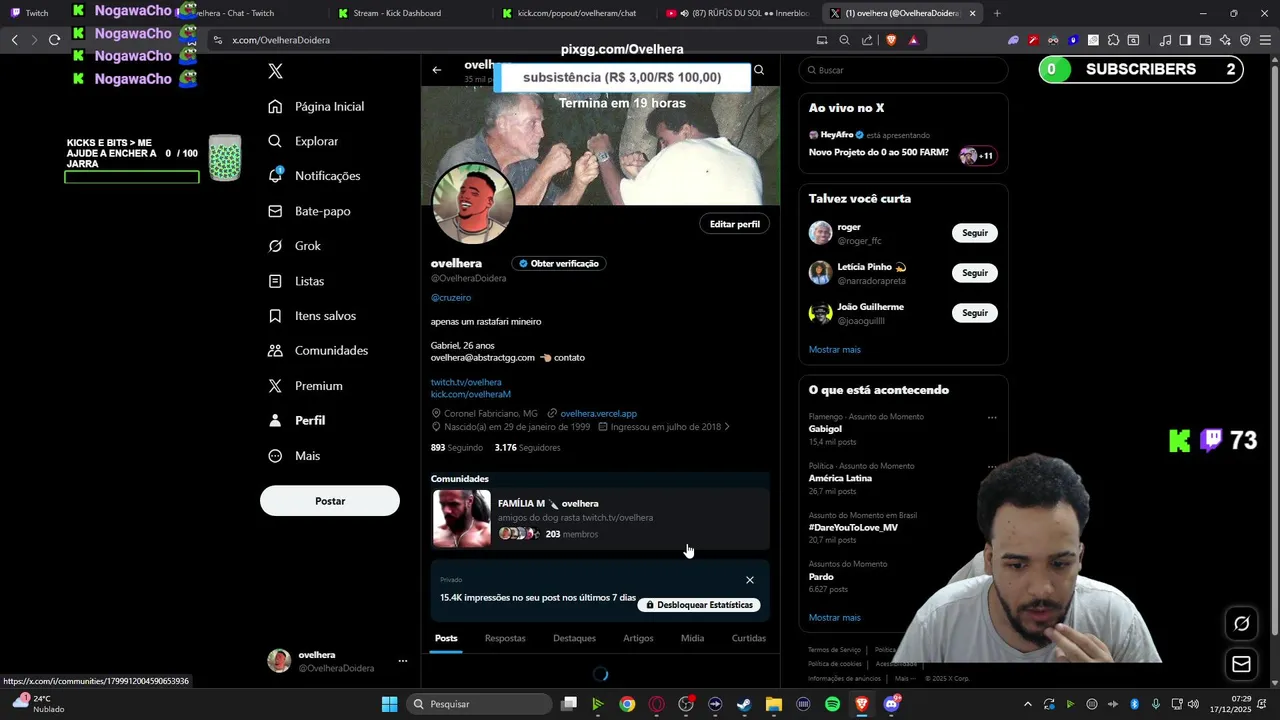Click the Brave Shields lion icon
Image resolution: width=1280 pixels, height=720 pixels.
point(891,40)
